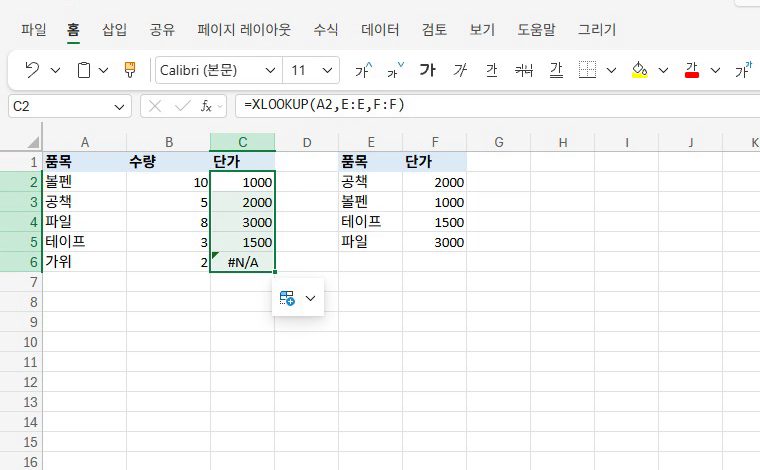The width and height of the screenshot is (760, 470).
Task: Apply the yellow Fill Color bucket
Action: tap(640, 70)
